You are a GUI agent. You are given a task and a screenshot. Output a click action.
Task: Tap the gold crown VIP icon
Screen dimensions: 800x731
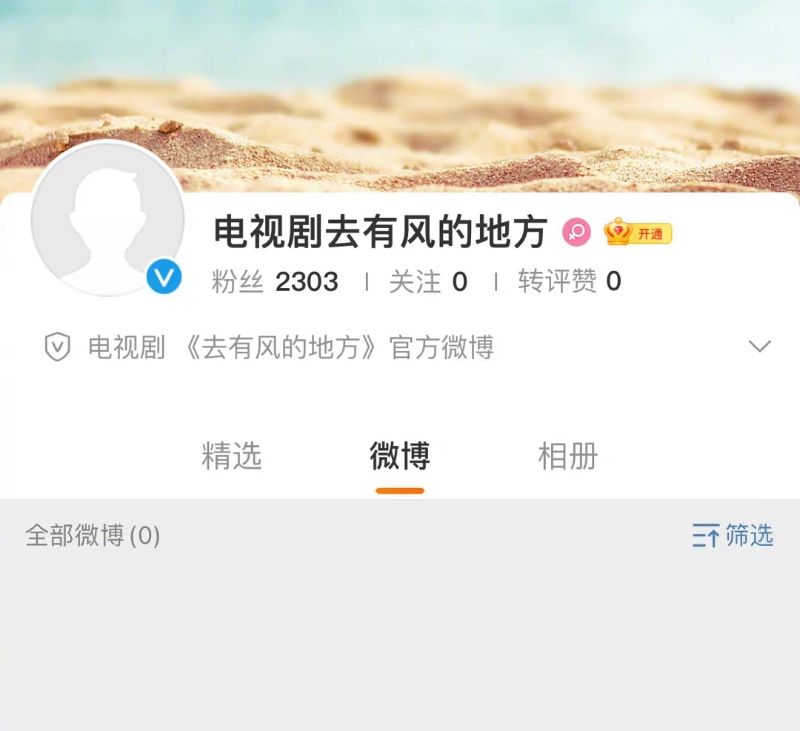click(x=618, y=232)
